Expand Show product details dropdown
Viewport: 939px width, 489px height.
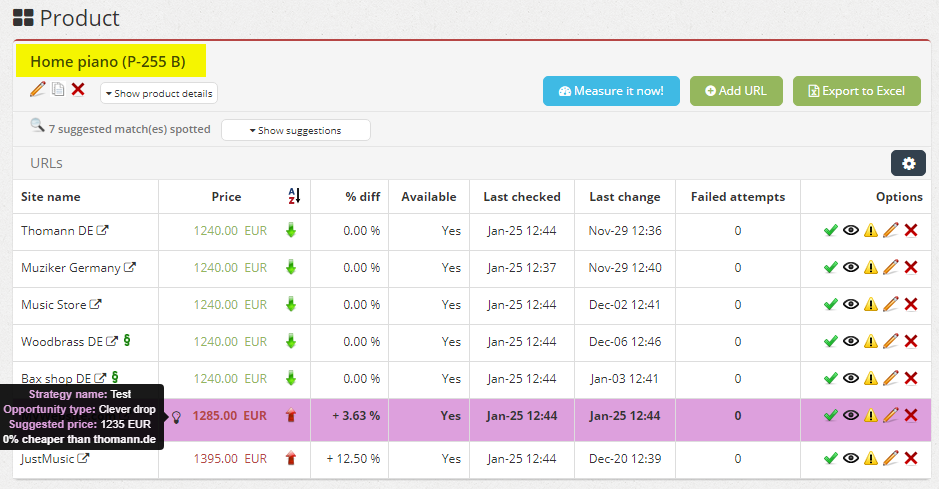(x=159, y=93)
